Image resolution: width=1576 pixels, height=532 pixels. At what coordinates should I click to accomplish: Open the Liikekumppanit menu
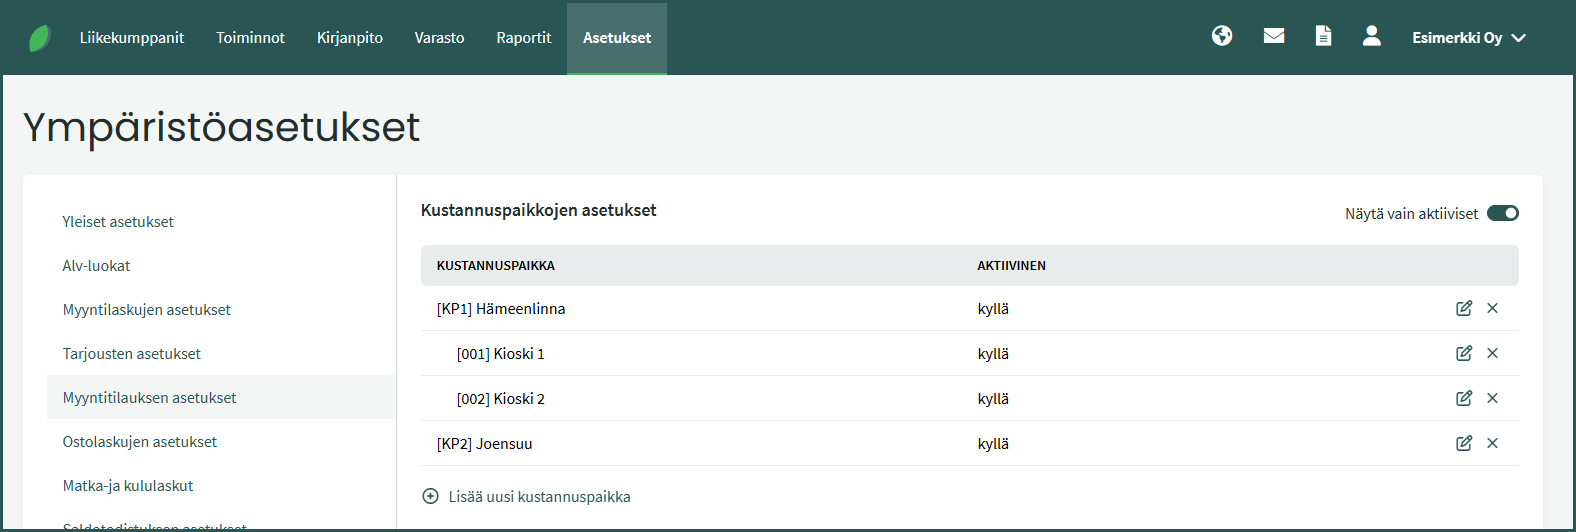pos(132,38)
